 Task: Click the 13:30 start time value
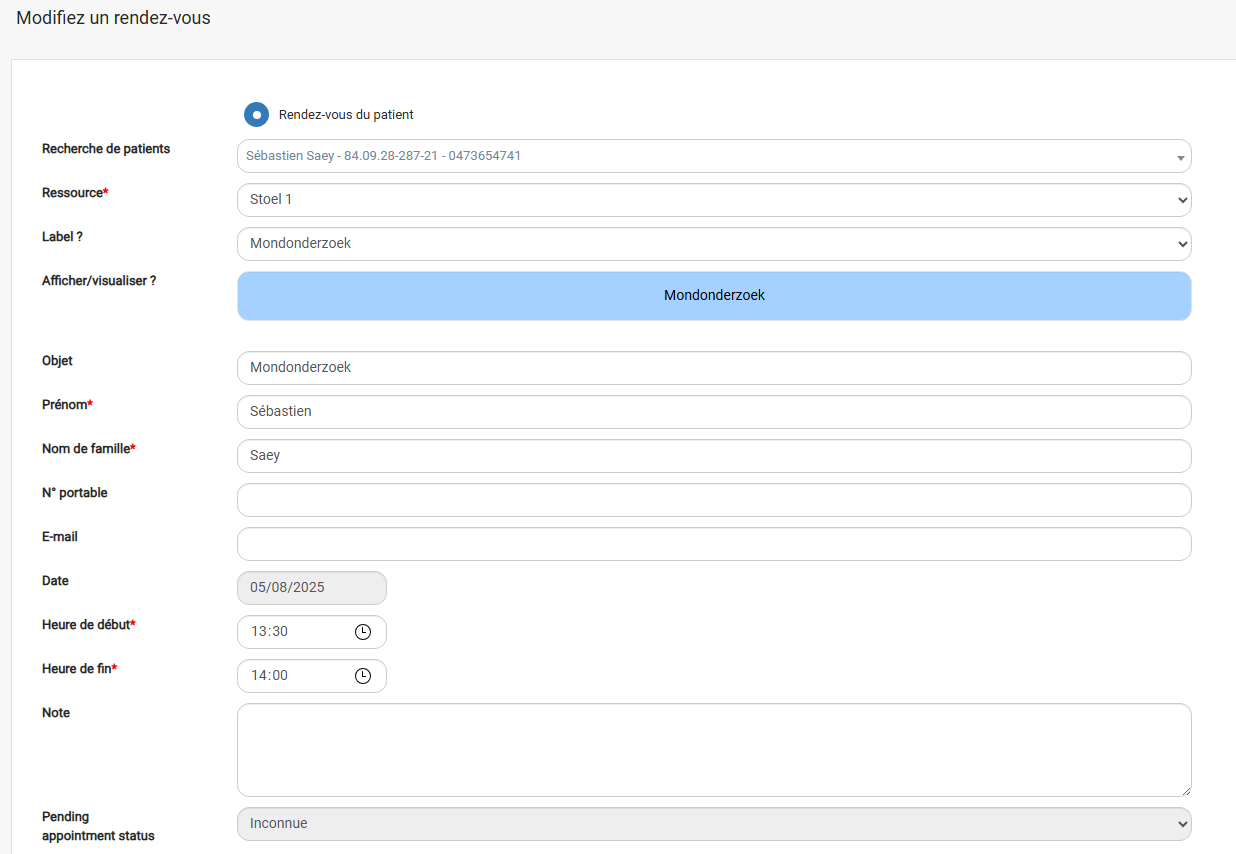tap(270, 632)
